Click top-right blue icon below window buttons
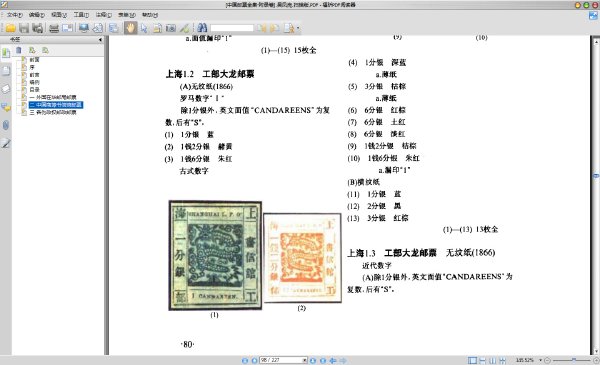 click(x=593, y=16)
